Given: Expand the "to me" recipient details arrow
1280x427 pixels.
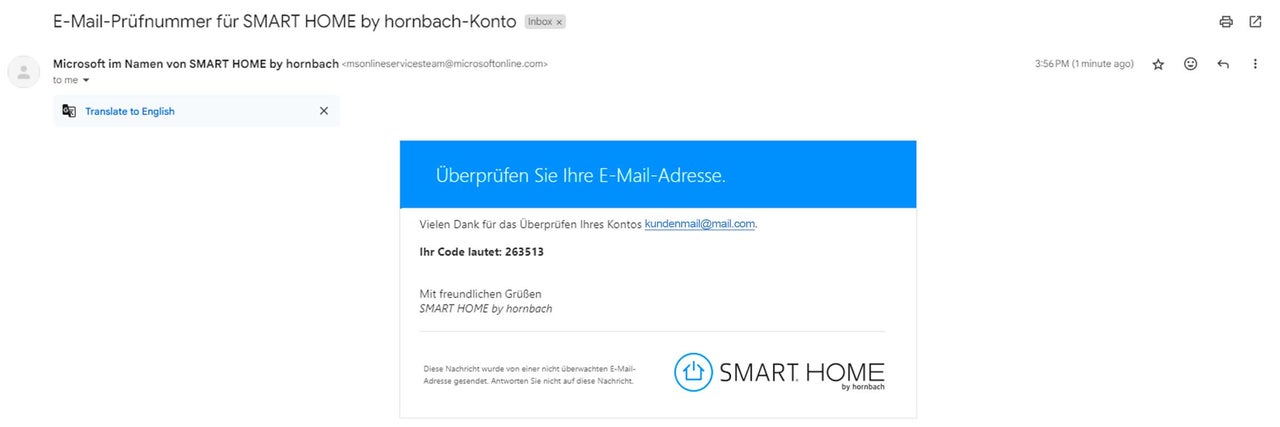Looking at the screenshot, I should (86, 80).
